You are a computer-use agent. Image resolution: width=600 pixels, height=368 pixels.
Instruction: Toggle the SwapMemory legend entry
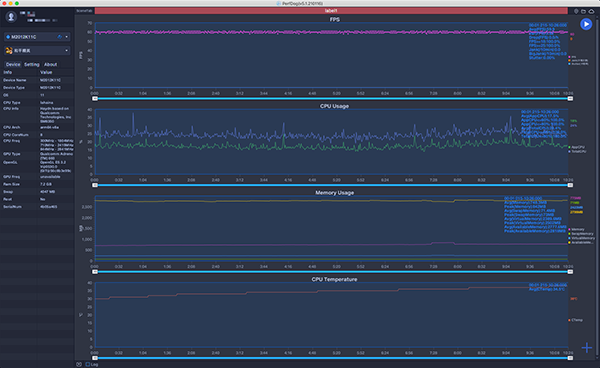(581, 234)
